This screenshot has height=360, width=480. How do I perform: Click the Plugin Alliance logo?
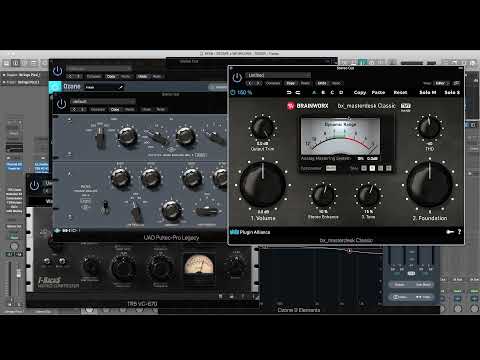tap(250, 232)
